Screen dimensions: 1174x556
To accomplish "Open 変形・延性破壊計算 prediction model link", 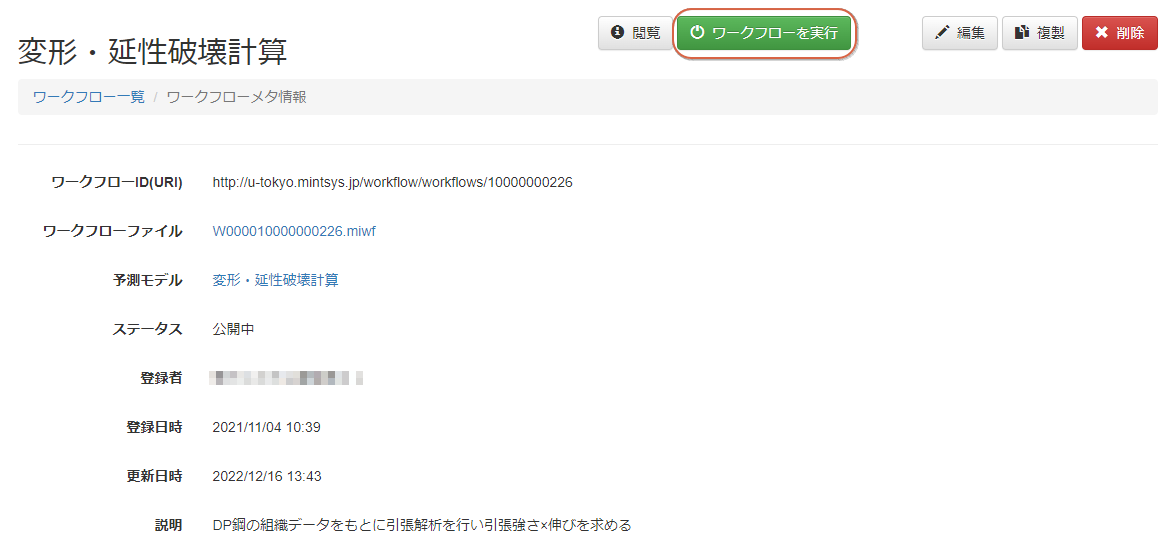I will tap(276, 281).
